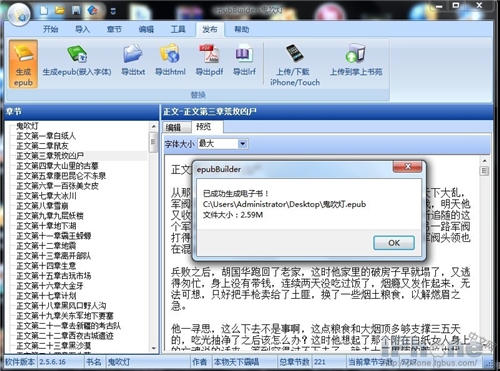Screen dimensions: 500x371
Task: Click the 导出lrf open book icon
Action: (x=244, y=53)
